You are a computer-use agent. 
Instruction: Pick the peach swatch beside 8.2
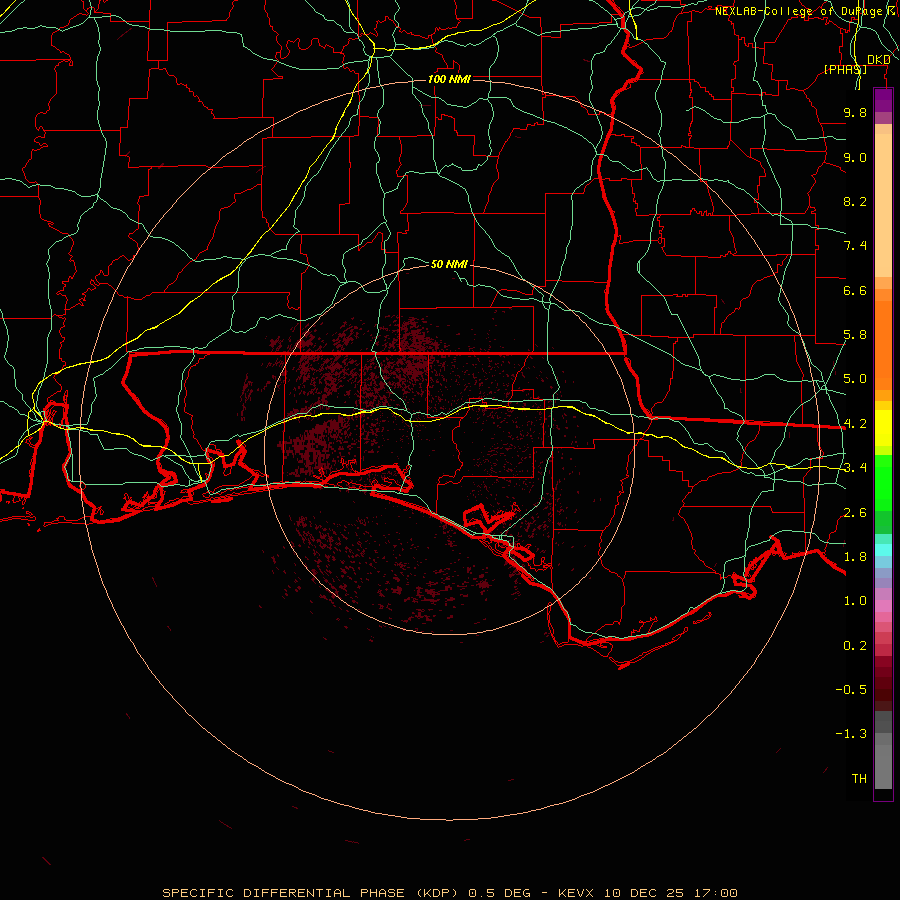tap(883, 205)
